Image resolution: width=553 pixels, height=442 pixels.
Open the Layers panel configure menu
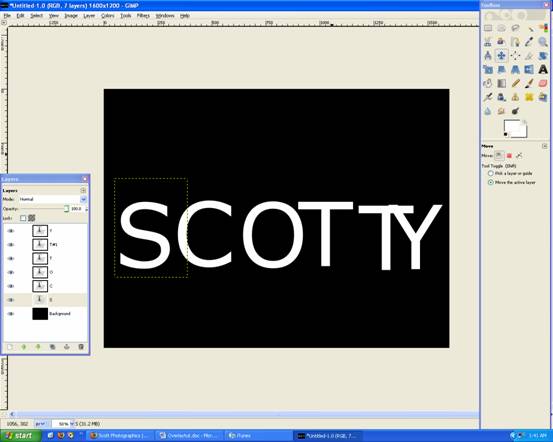coord(83,190)
